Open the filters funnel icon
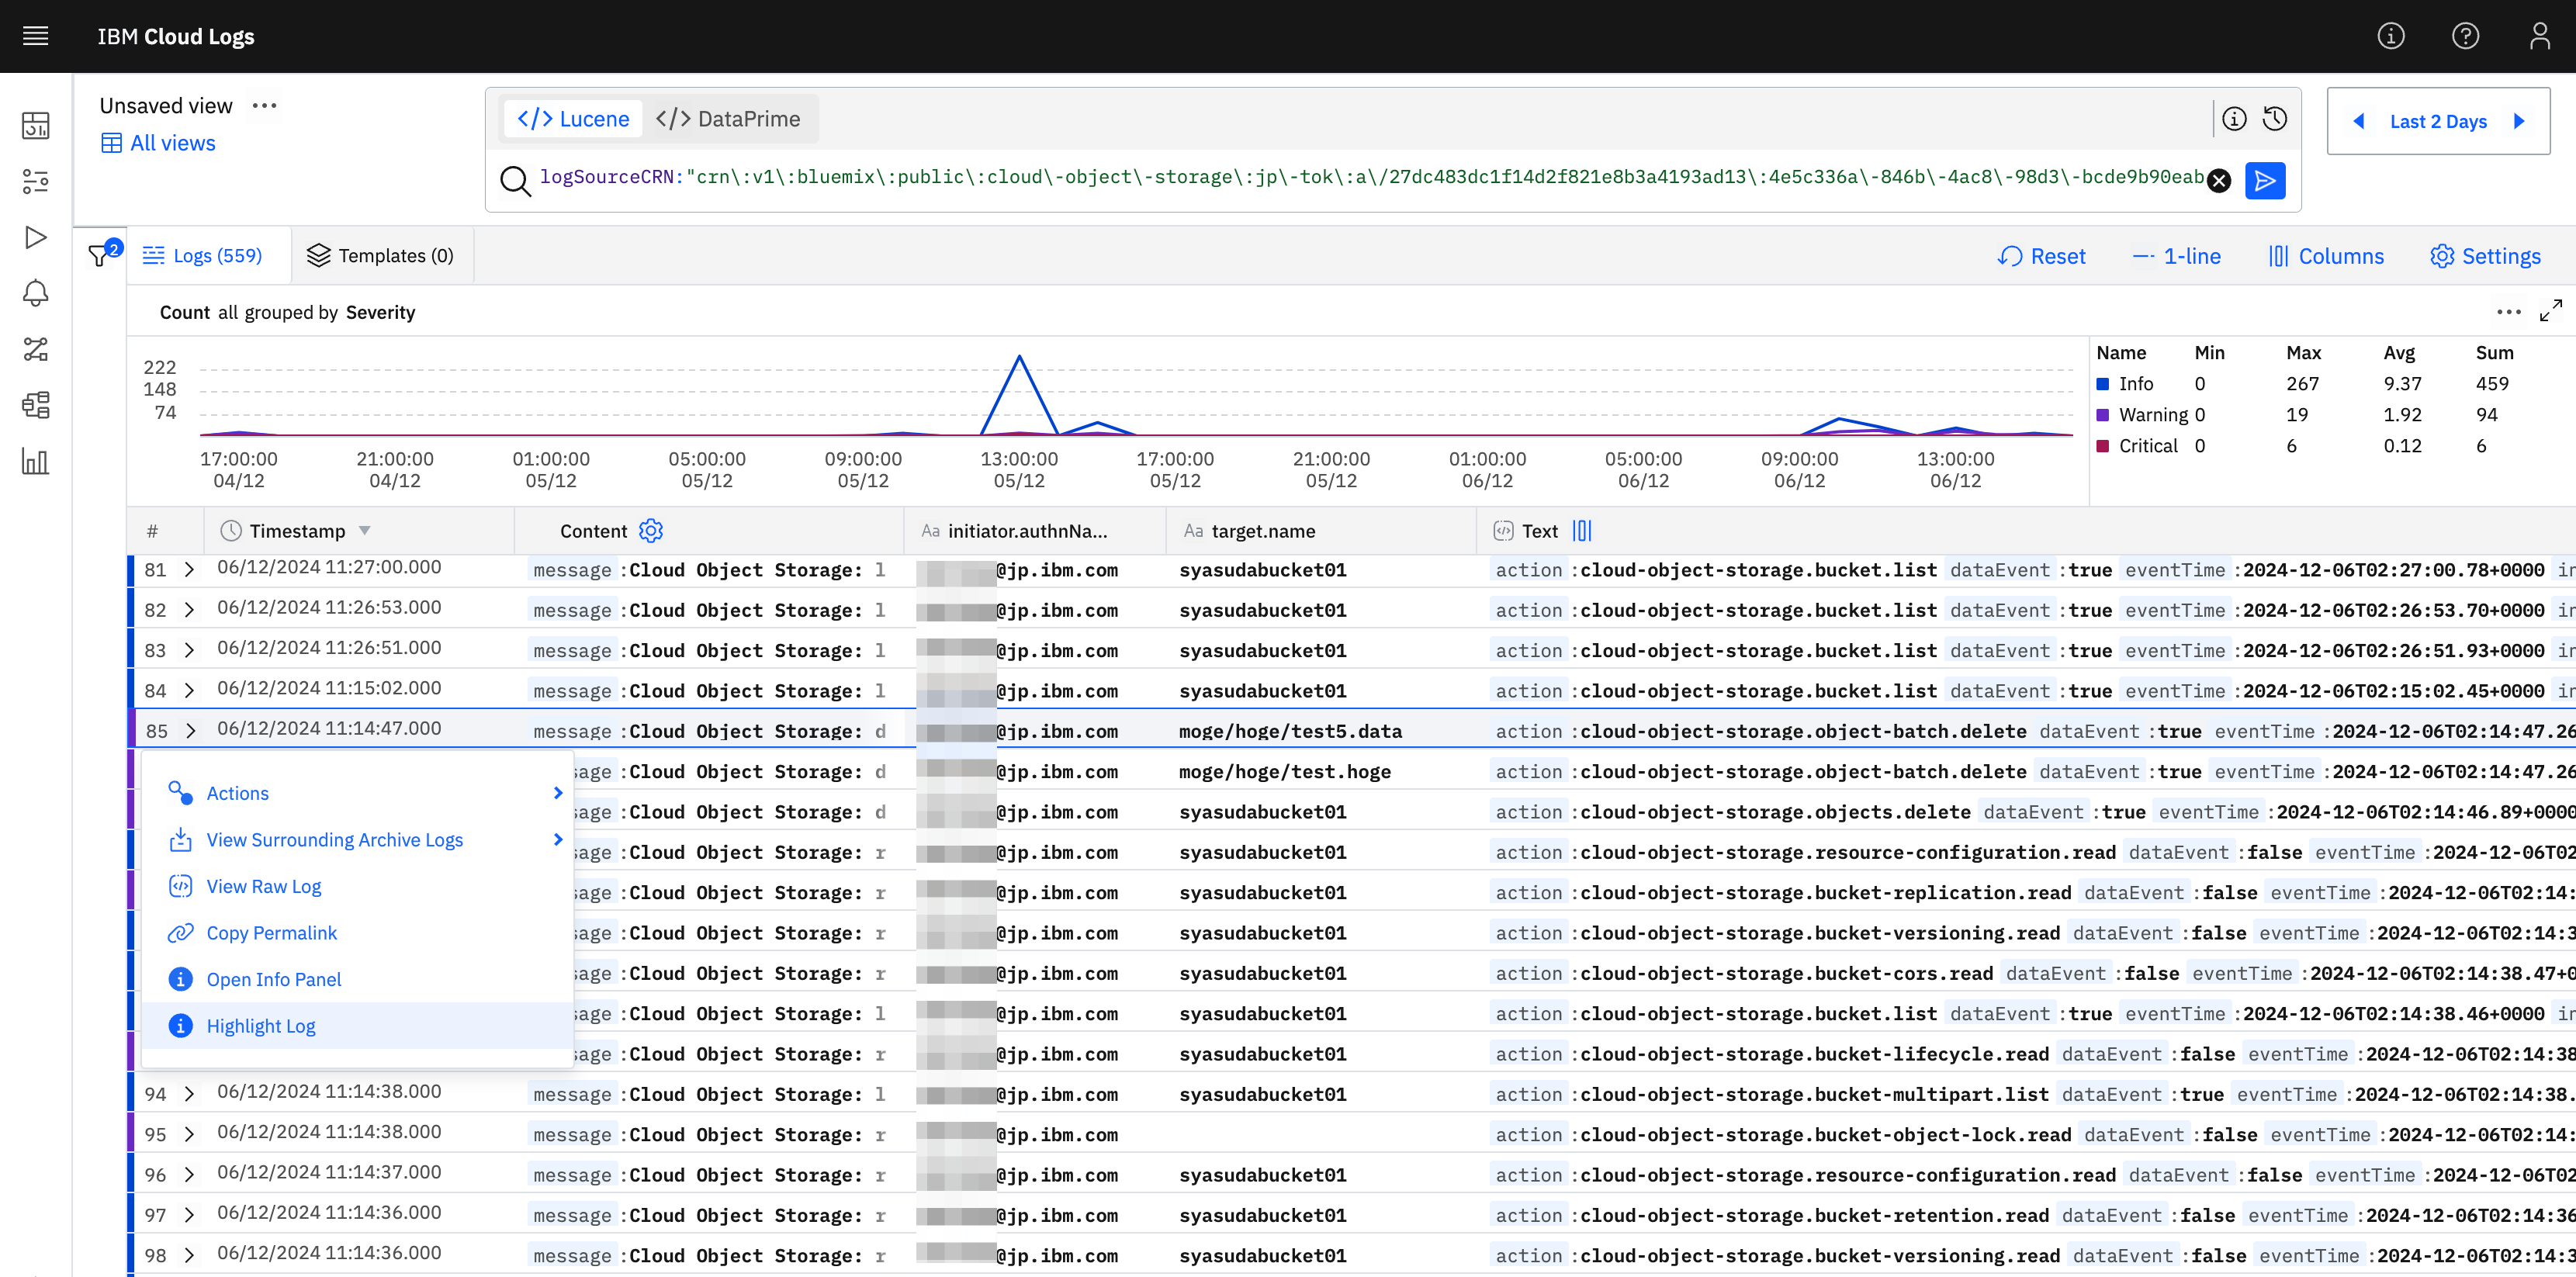 (x=99, y=256)
